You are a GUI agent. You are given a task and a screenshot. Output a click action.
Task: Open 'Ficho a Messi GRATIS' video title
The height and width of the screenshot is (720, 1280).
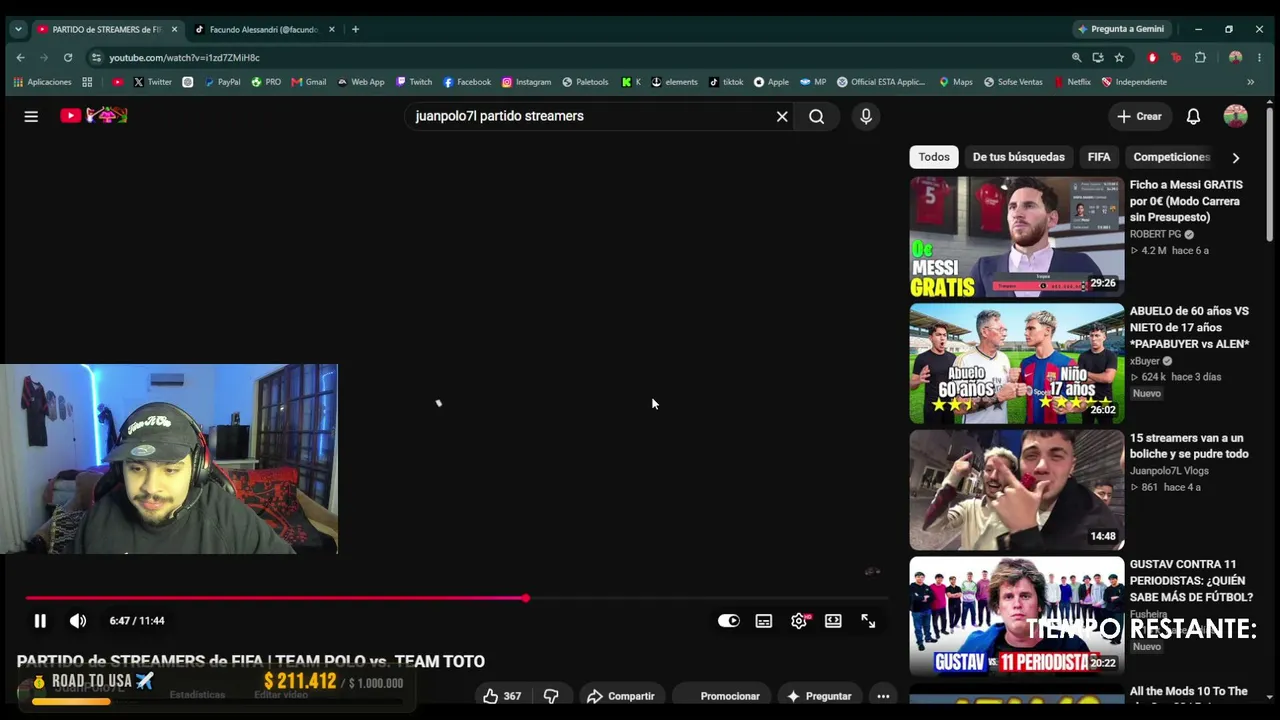(x=1186, y=201)
